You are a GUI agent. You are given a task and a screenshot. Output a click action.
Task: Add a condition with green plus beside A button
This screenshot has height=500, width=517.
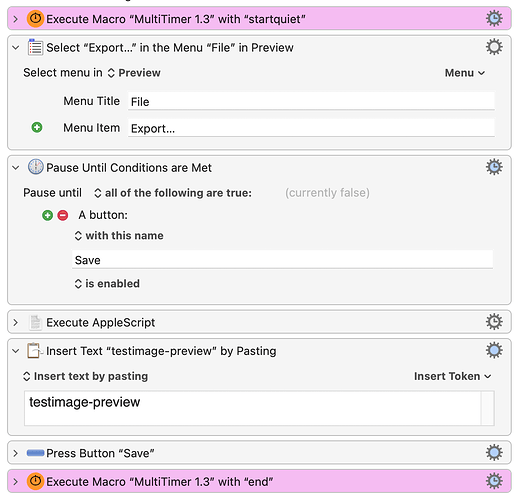(48, 215)
